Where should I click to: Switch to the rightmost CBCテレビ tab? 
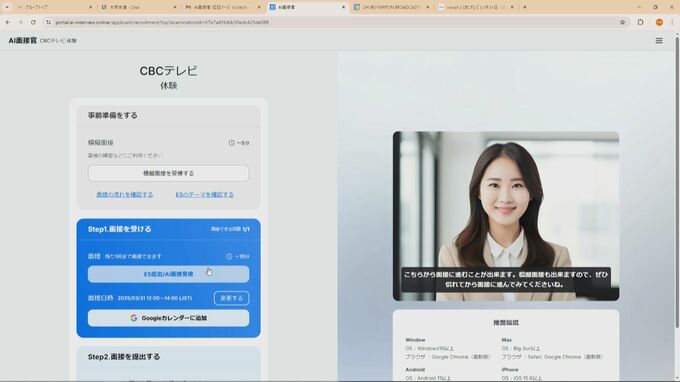(x=475, y=7)
